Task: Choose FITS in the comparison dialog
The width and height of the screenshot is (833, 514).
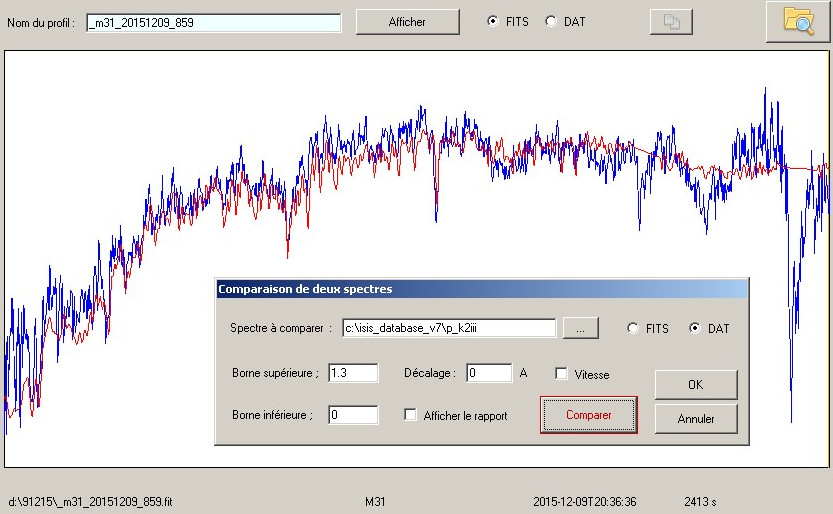Action: [633, 328]
